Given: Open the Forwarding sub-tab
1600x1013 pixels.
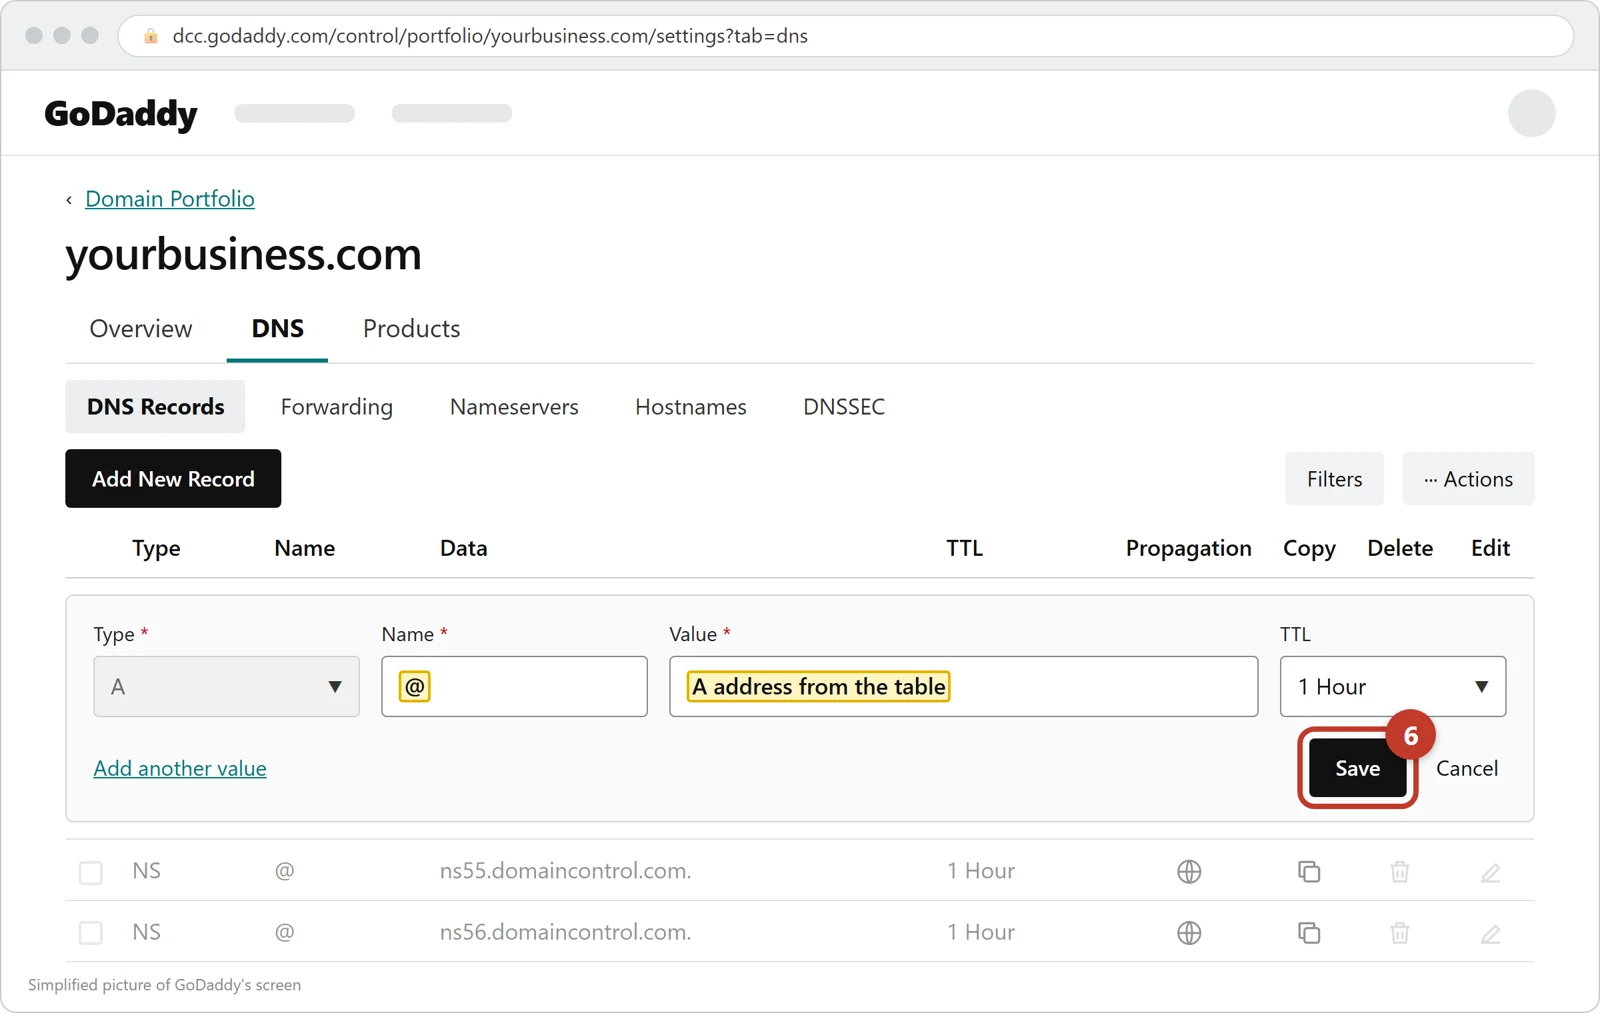Looking at the screenshot, I should [337, 407].
